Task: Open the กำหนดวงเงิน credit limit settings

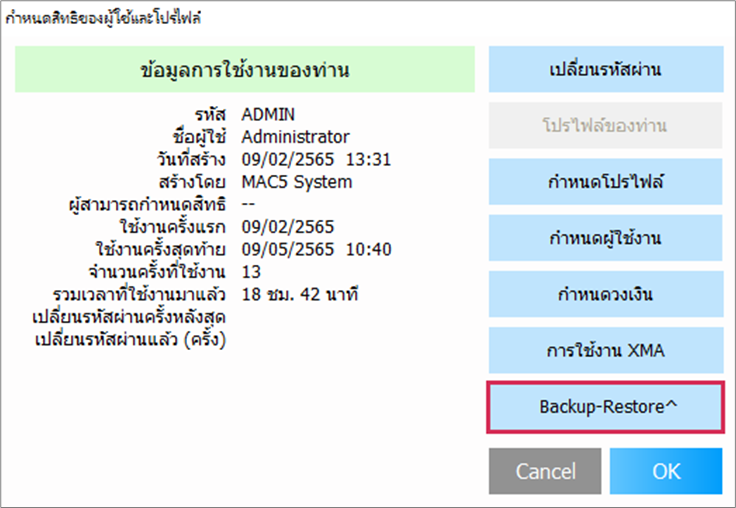Action: [x=606, y=294]
